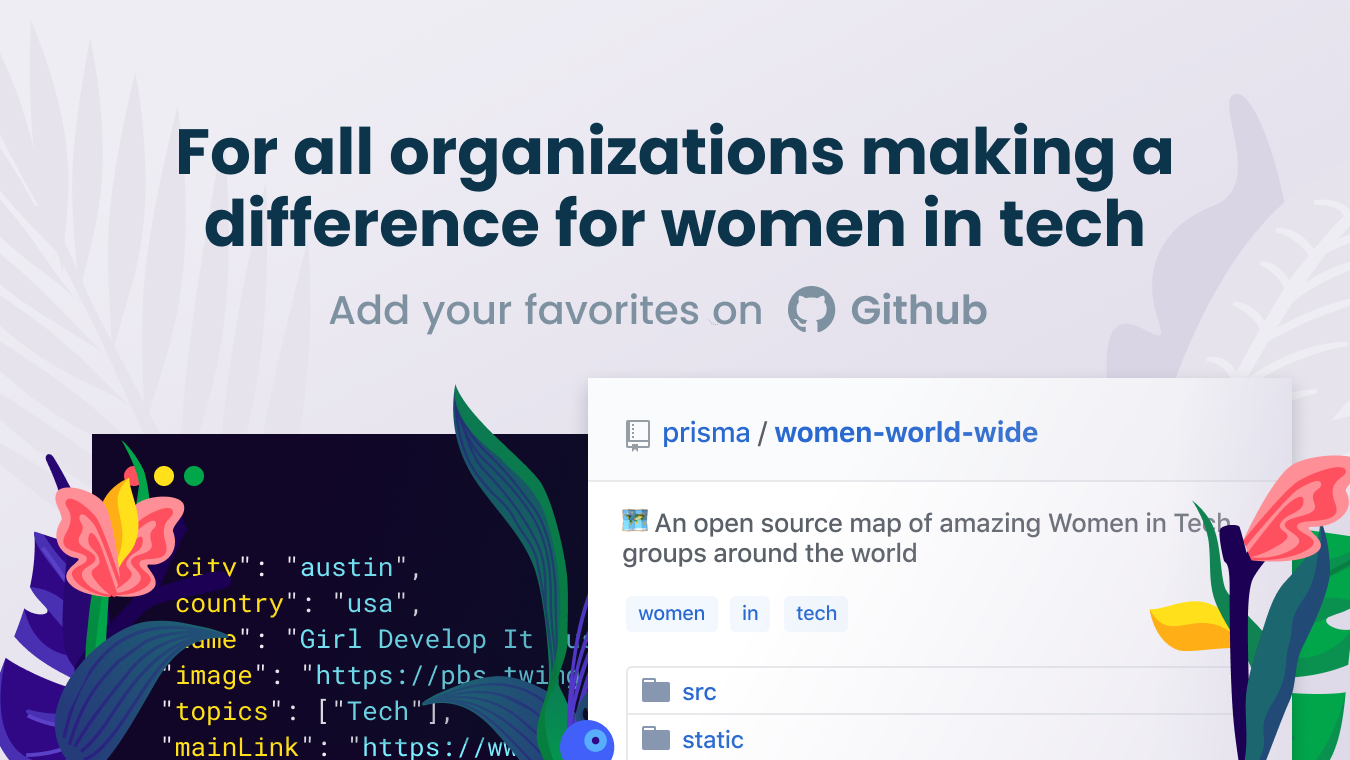Click the main headline about women in tech
This screenshot has width=1350, height=760.
[675, 188]
